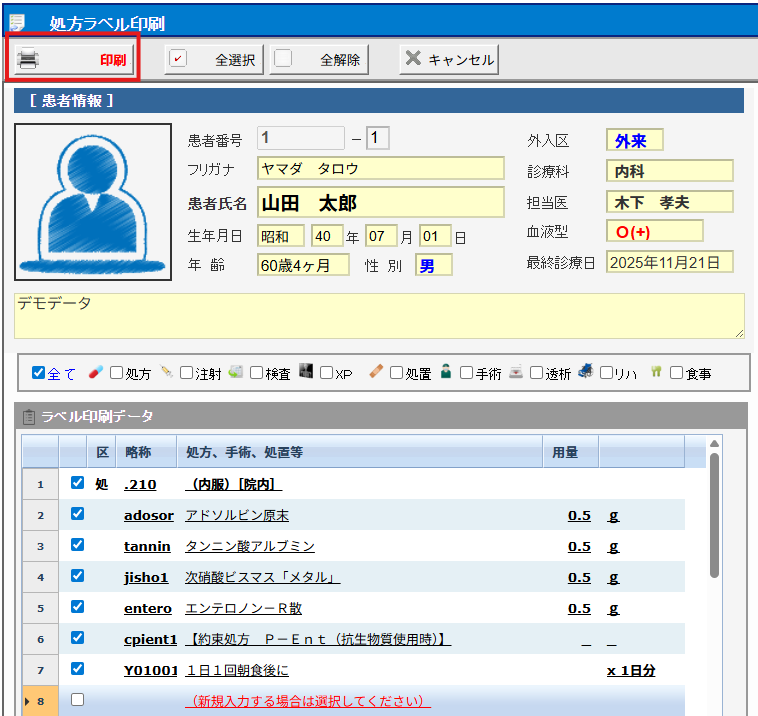Click the syringe icon beside 注射

(166, 372)
